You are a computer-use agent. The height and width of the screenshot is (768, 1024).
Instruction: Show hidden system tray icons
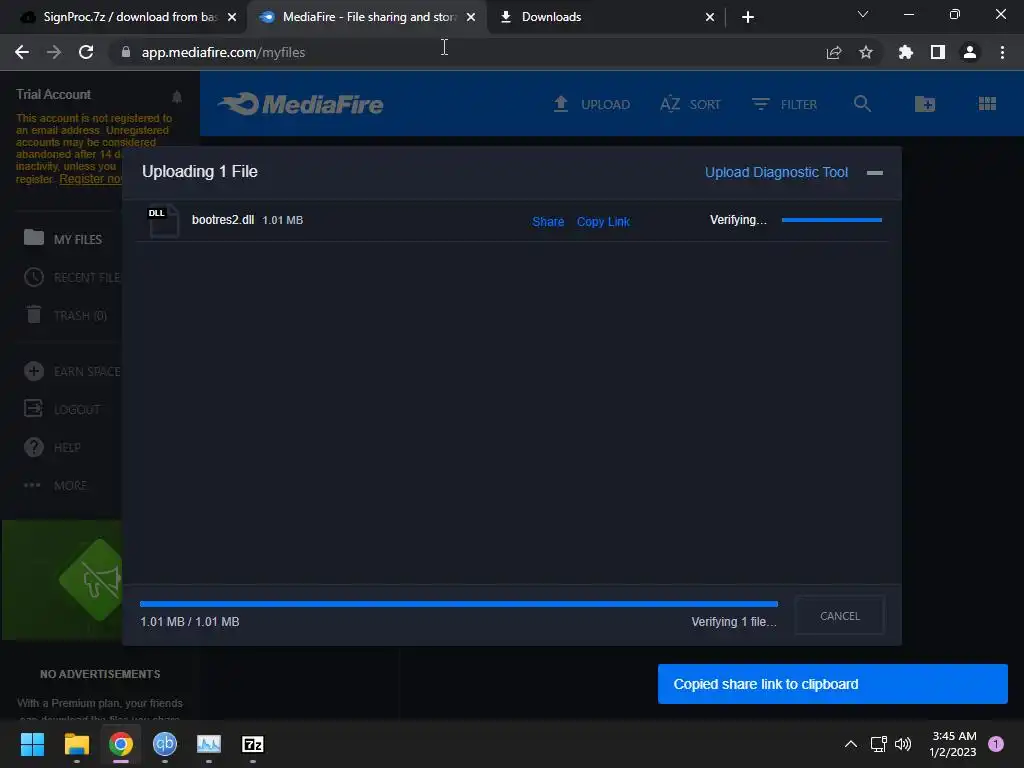point(851,744)
